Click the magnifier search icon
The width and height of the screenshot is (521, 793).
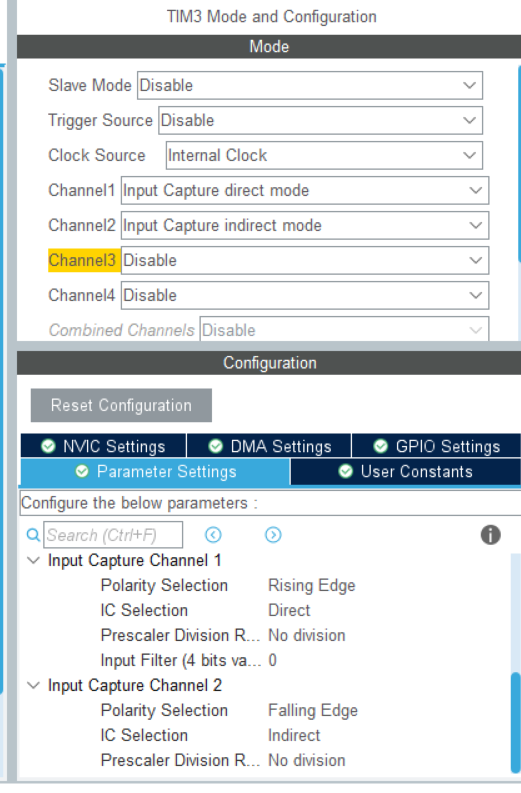pyautogui.click(x=33, y=535)
